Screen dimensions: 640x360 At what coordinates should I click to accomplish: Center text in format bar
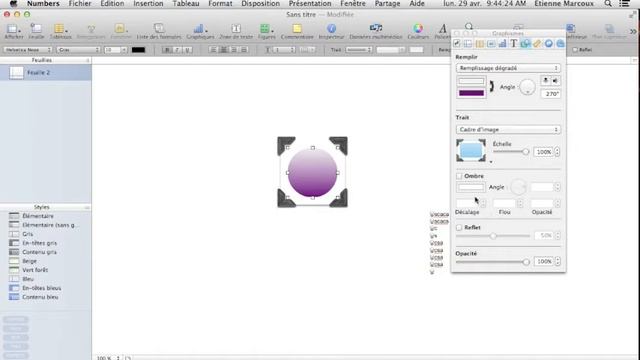pyautogui.click(x=223, y=50)
